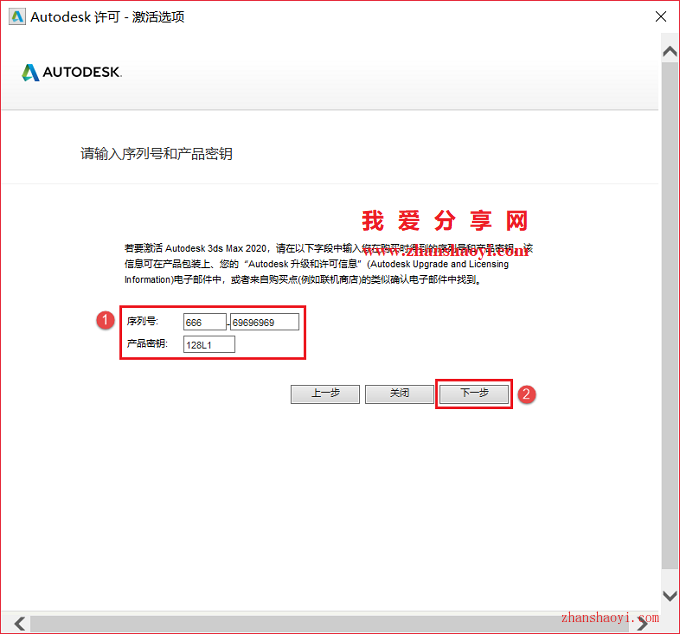The image size is (680, 634).
Task: Click the 下一步 (Next) button
Action: tap(474, 394)
